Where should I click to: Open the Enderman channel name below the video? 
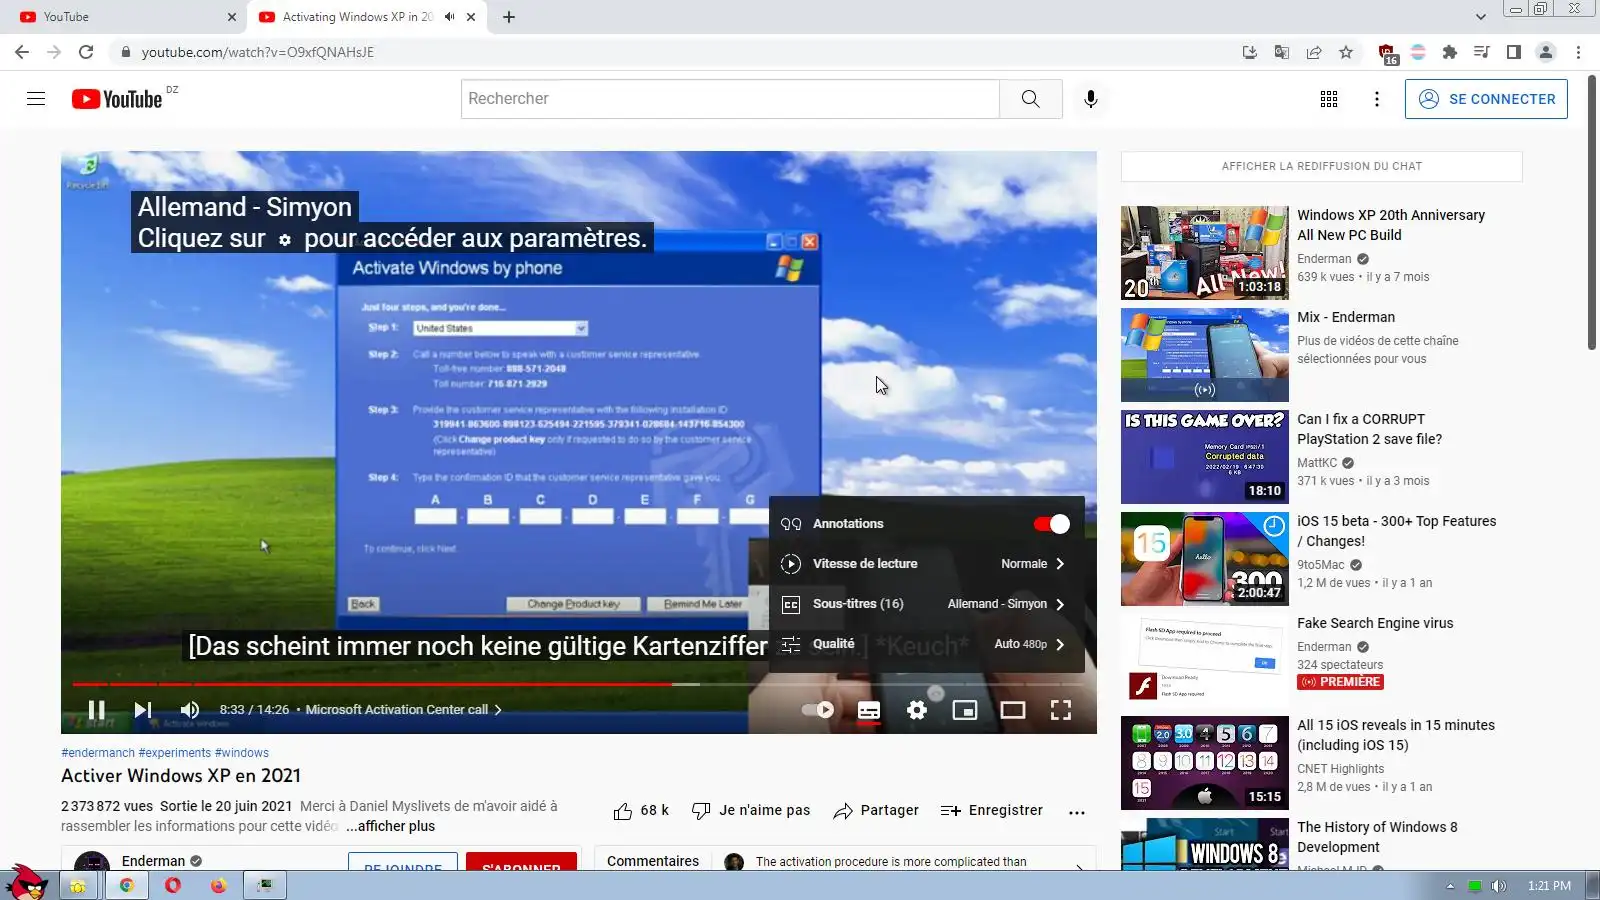click(x=153, y=861)
